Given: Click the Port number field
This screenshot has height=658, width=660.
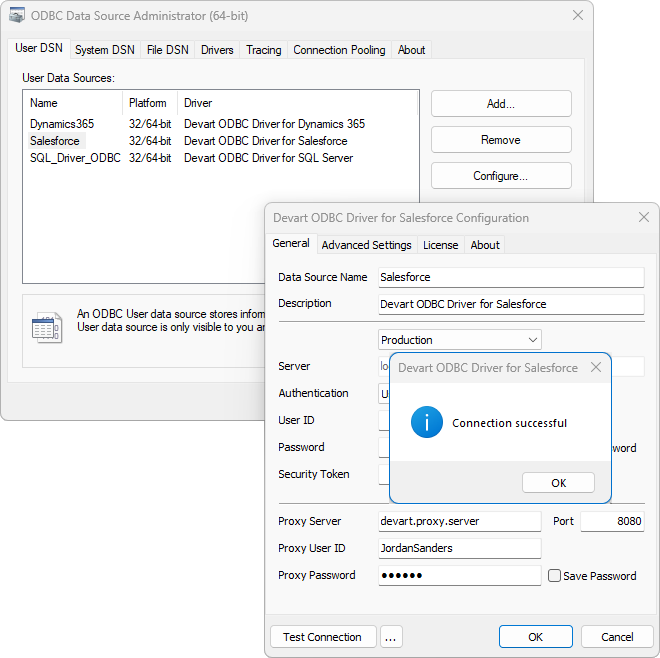Looking at the screenshot, I should pos(612,521).
